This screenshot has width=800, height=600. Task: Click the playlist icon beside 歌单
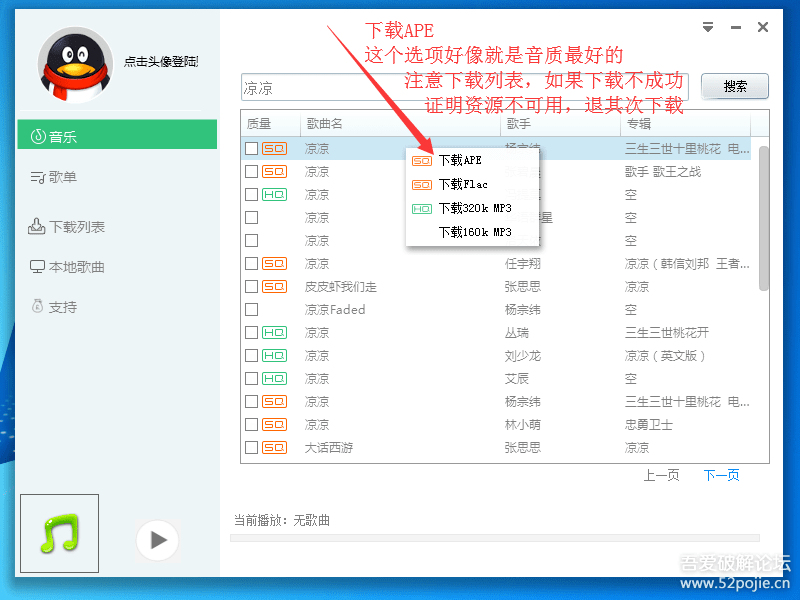[38, 178]
